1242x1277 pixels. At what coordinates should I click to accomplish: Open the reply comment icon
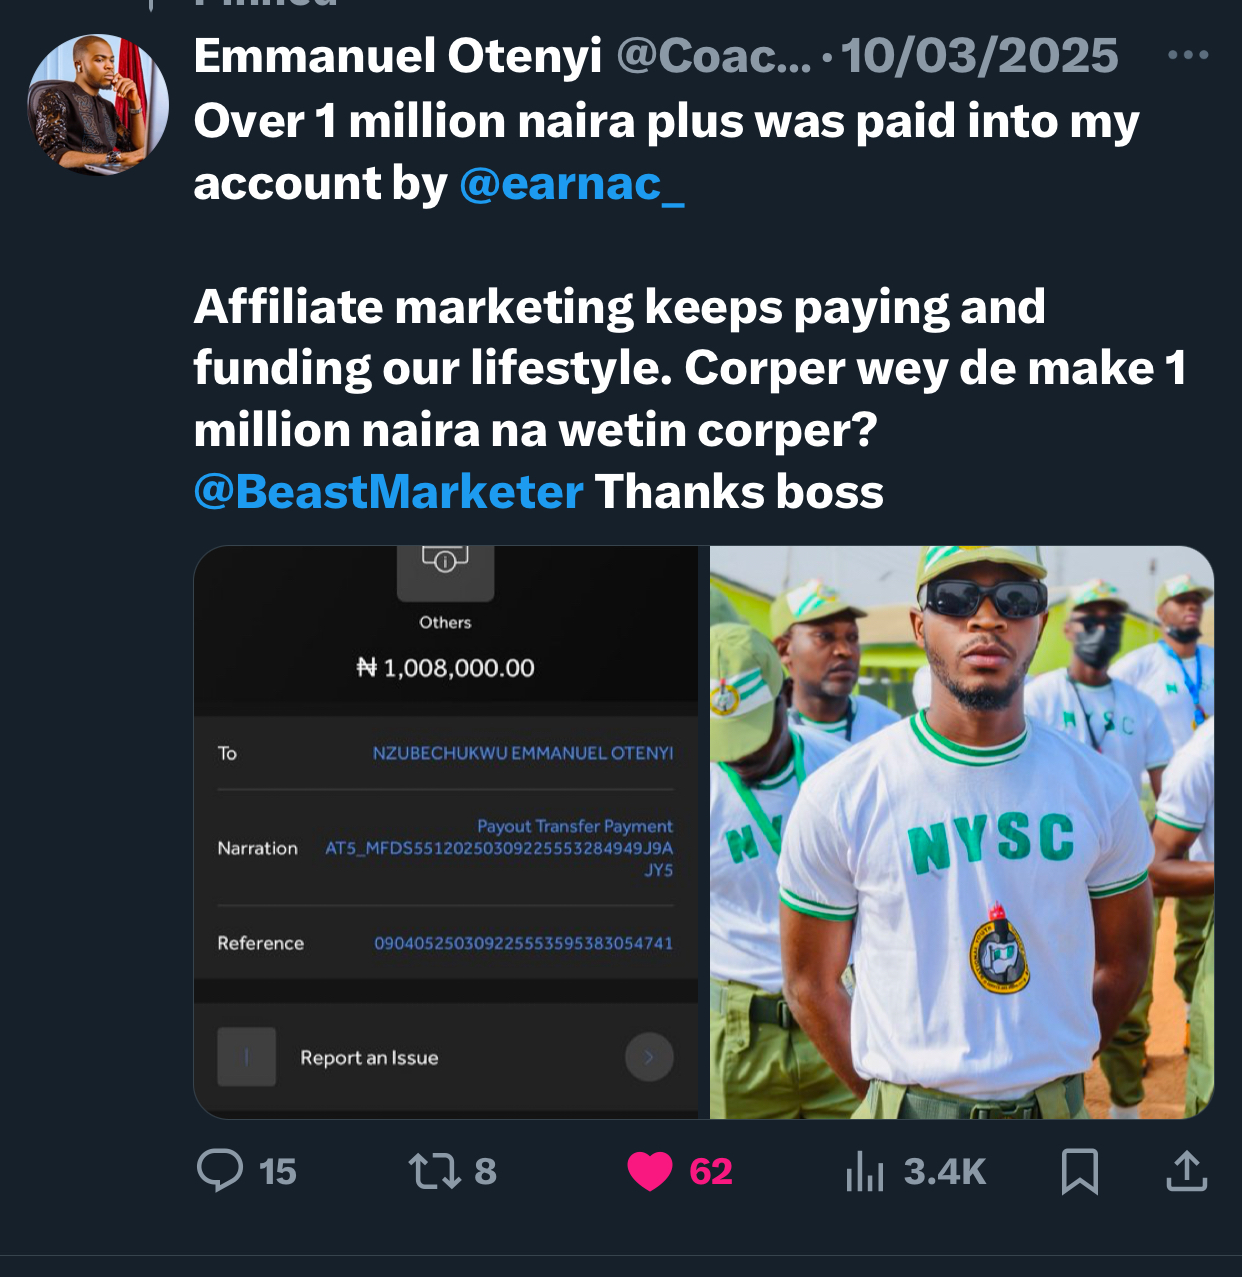click(x=220, y=1170)
